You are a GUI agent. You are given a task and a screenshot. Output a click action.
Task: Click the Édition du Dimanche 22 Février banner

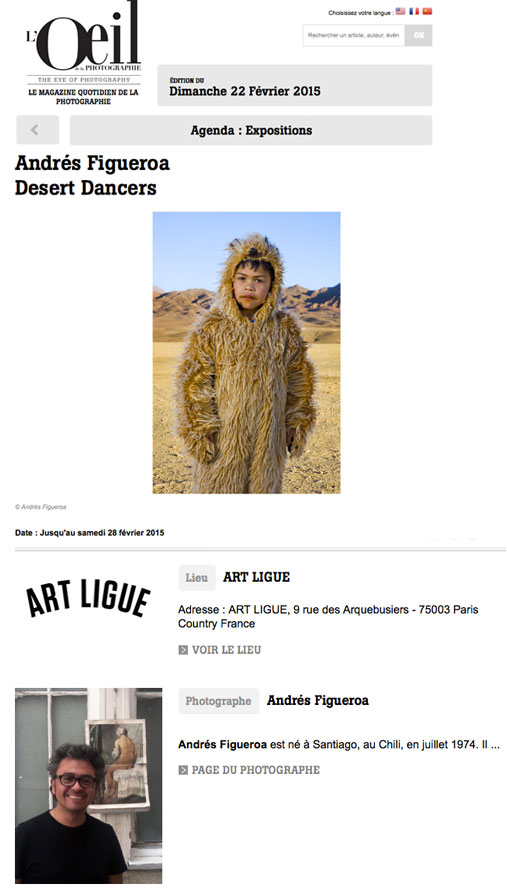pos(295,86)
